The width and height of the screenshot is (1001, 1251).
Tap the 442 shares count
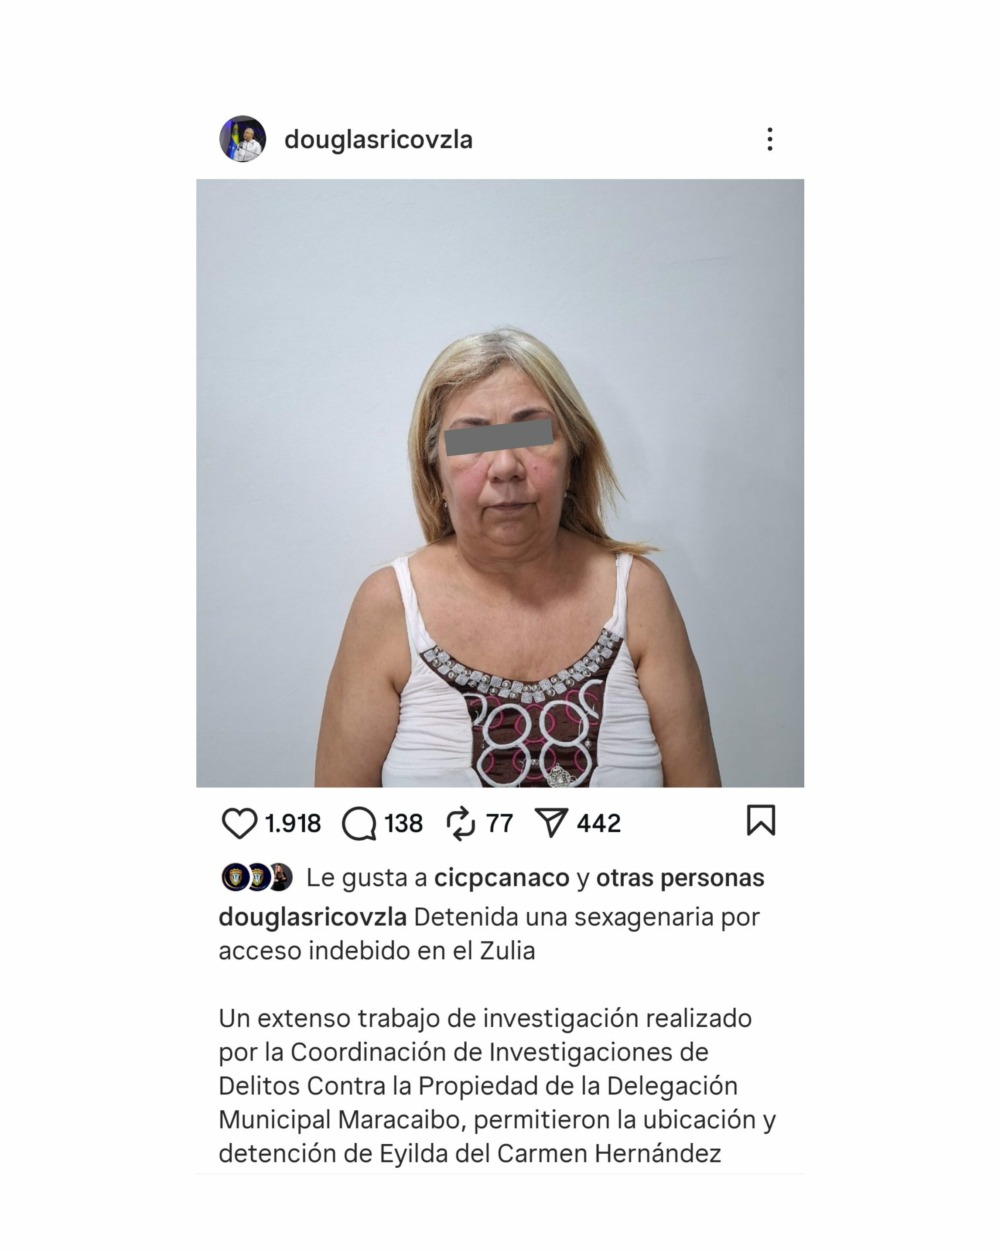[x=598, y=824]
